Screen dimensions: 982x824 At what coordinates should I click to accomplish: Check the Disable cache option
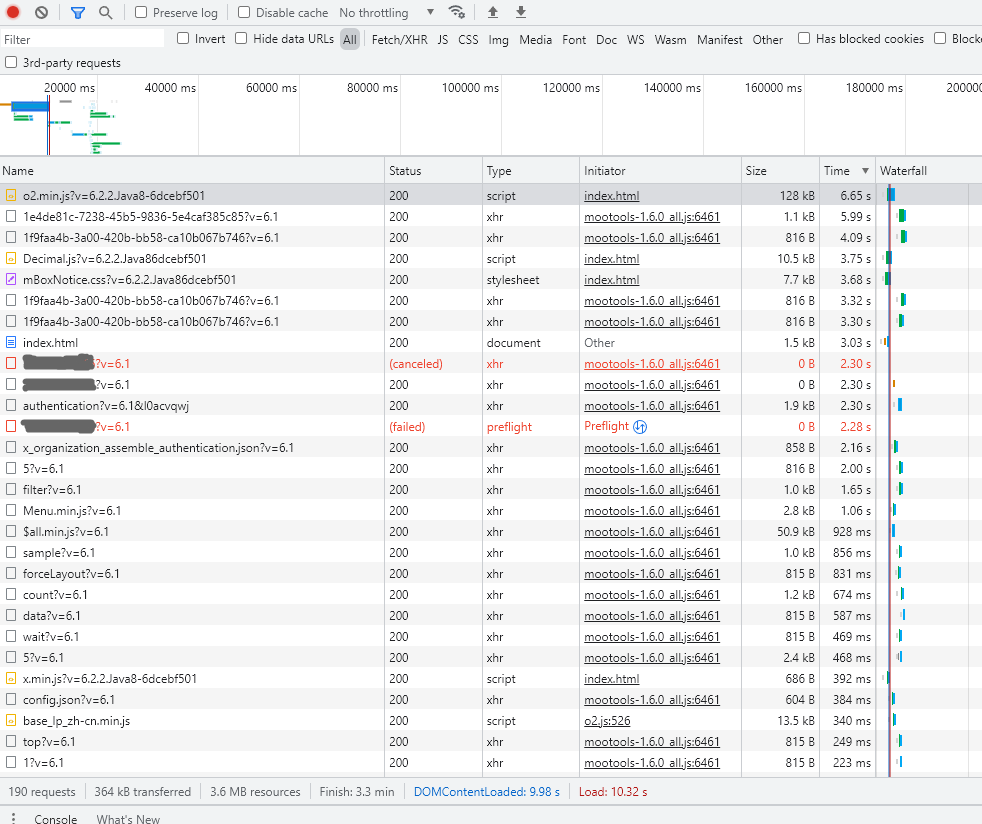tap(245, 13)
